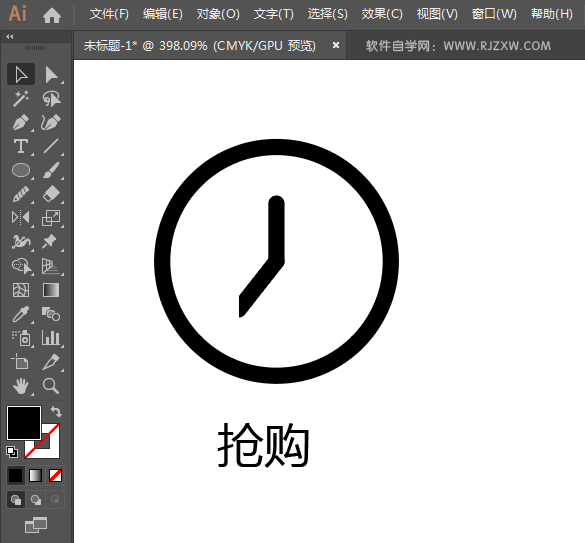Select the Lasso tool
Image resolution: width=585 pixels, height=543 pixels.
point(51,98)
